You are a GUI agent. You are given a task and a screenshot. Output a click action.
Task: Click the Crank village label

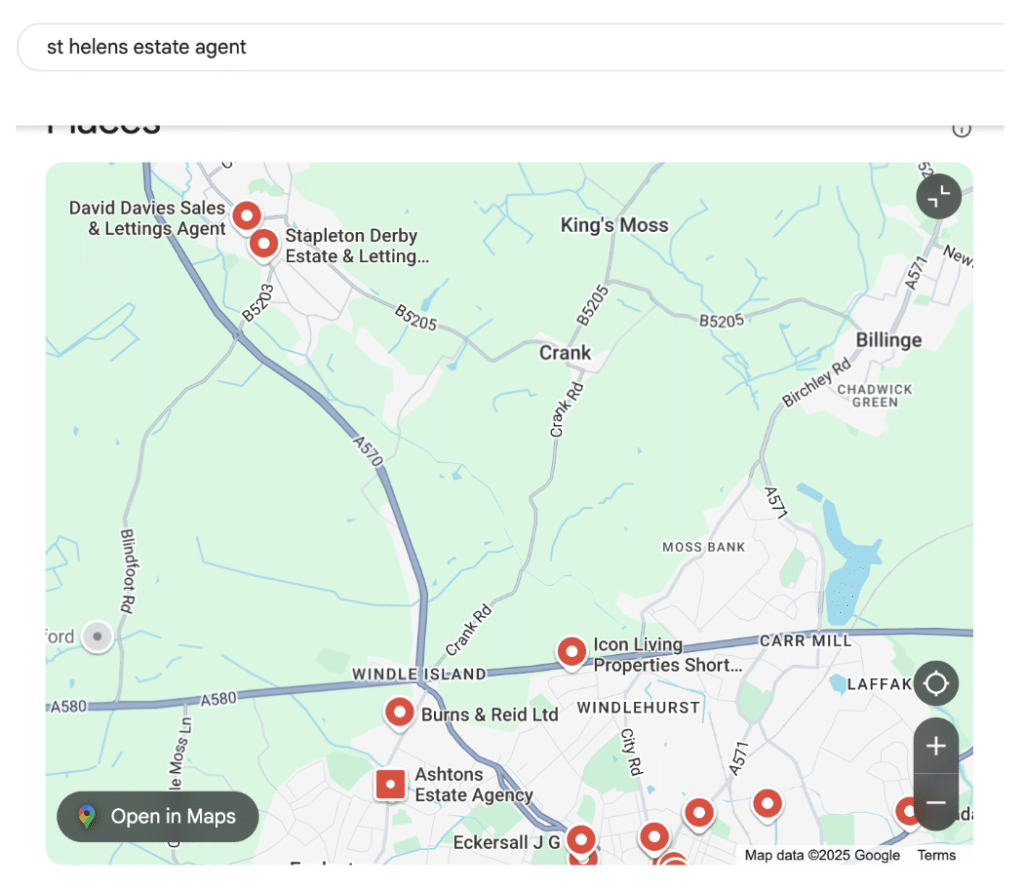point(564,353)
